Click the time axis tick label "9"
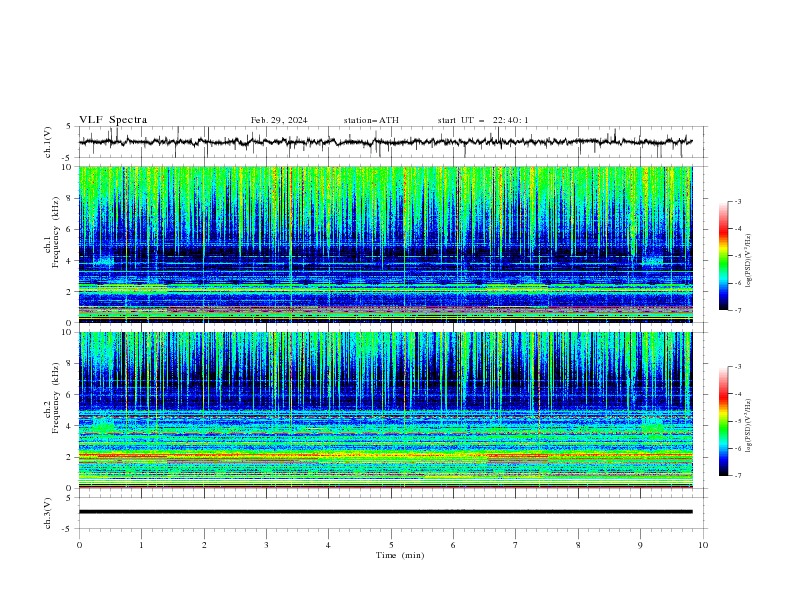 coord(640,545)
